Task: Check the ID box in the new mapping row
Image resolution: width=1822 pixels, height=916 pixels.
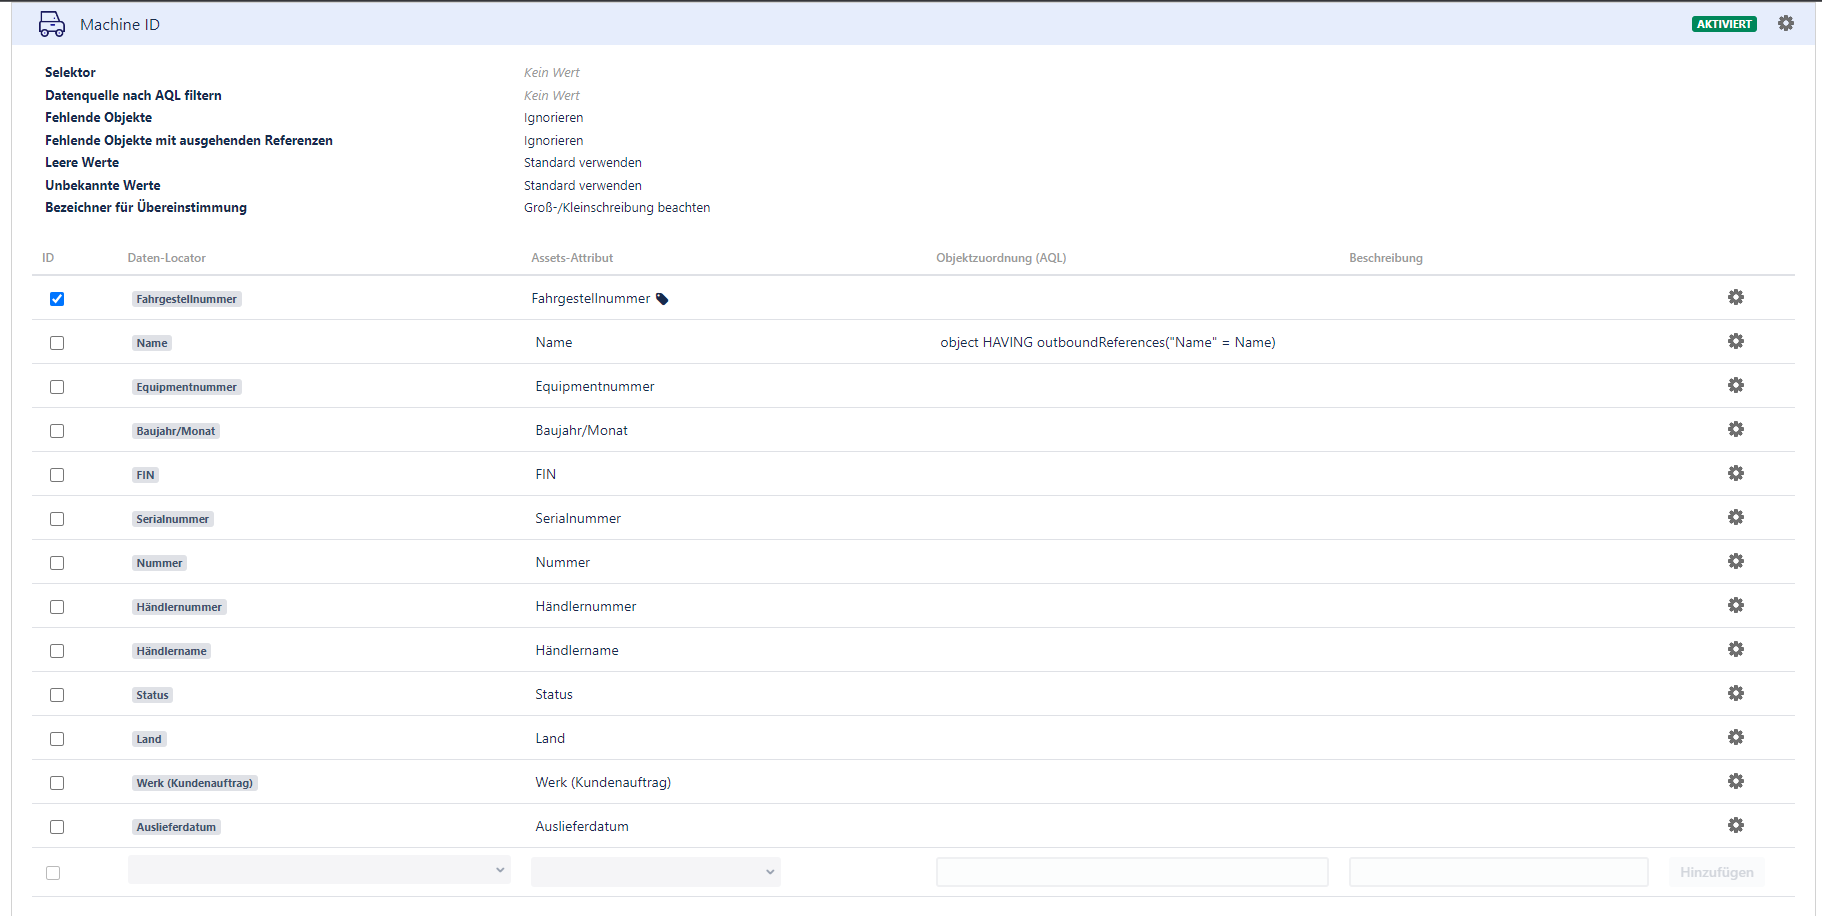Action: (53, 873)
